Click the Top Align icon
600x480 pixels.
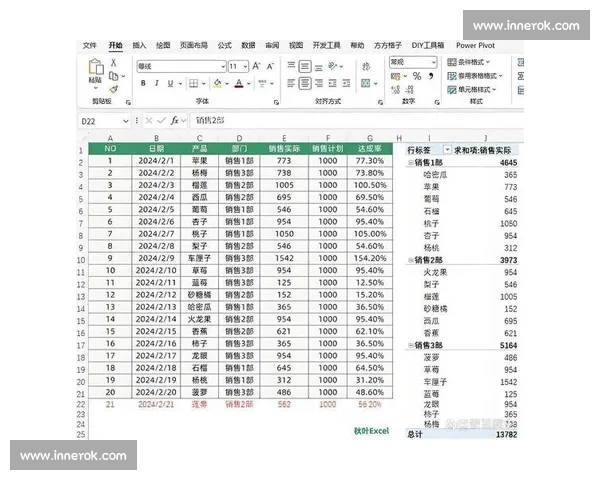click(x=291, y=66)
